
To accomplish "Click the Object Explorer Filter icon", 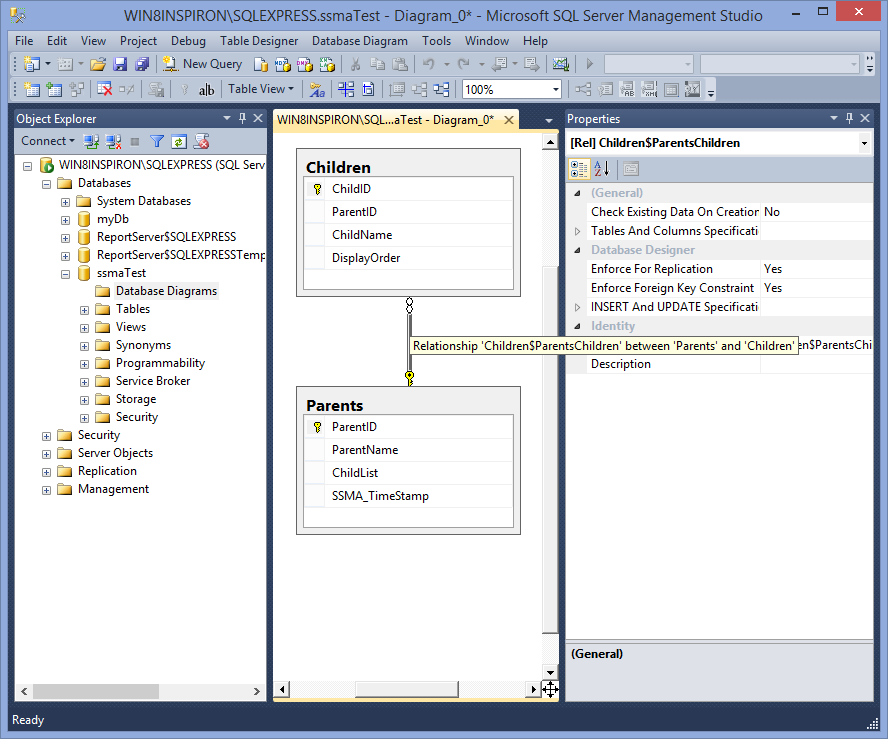I will pyautogui.click(x=157, y=142).
